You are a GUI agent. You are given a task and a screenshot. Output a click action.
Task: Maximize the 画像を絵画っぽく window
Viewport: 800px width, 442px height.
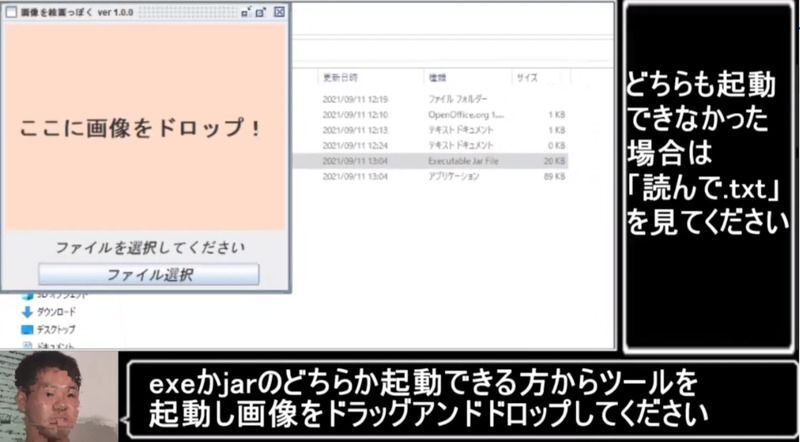(262, 12)
